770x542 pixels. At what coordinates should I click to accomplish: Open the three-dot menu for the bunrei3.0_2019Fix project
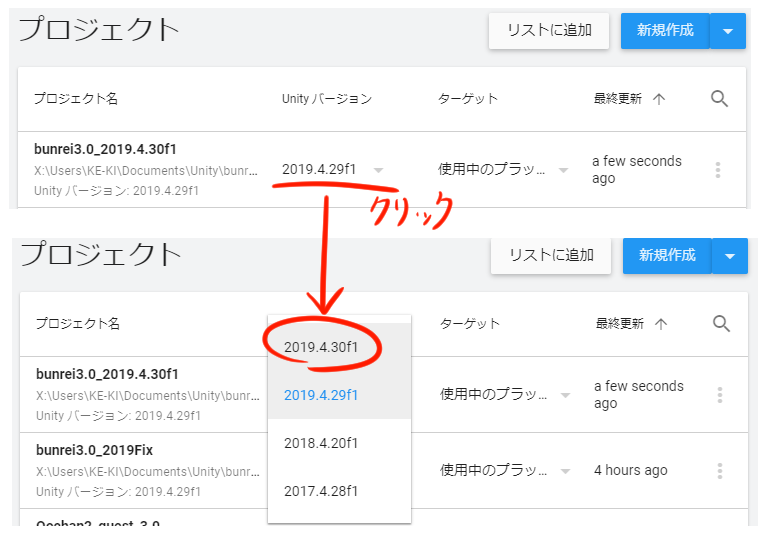pos(719,470)
